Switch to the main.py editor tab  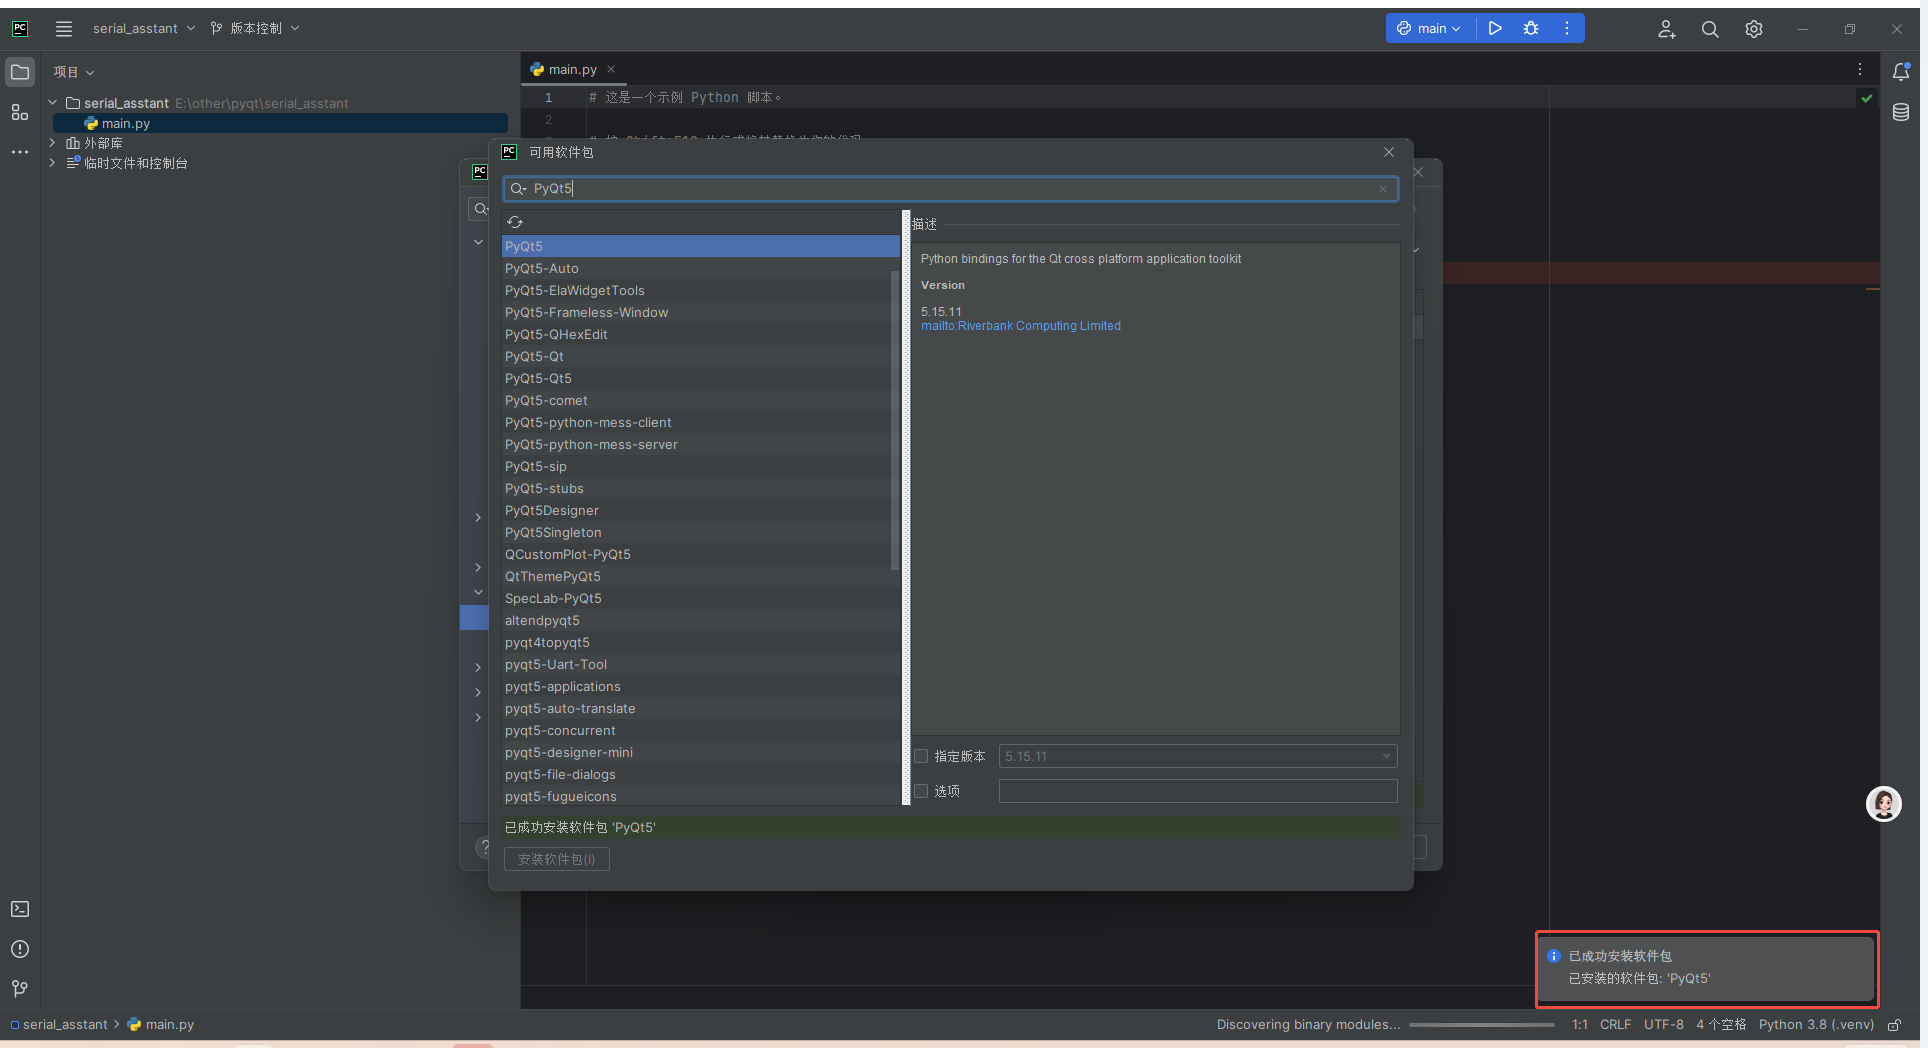572,69
